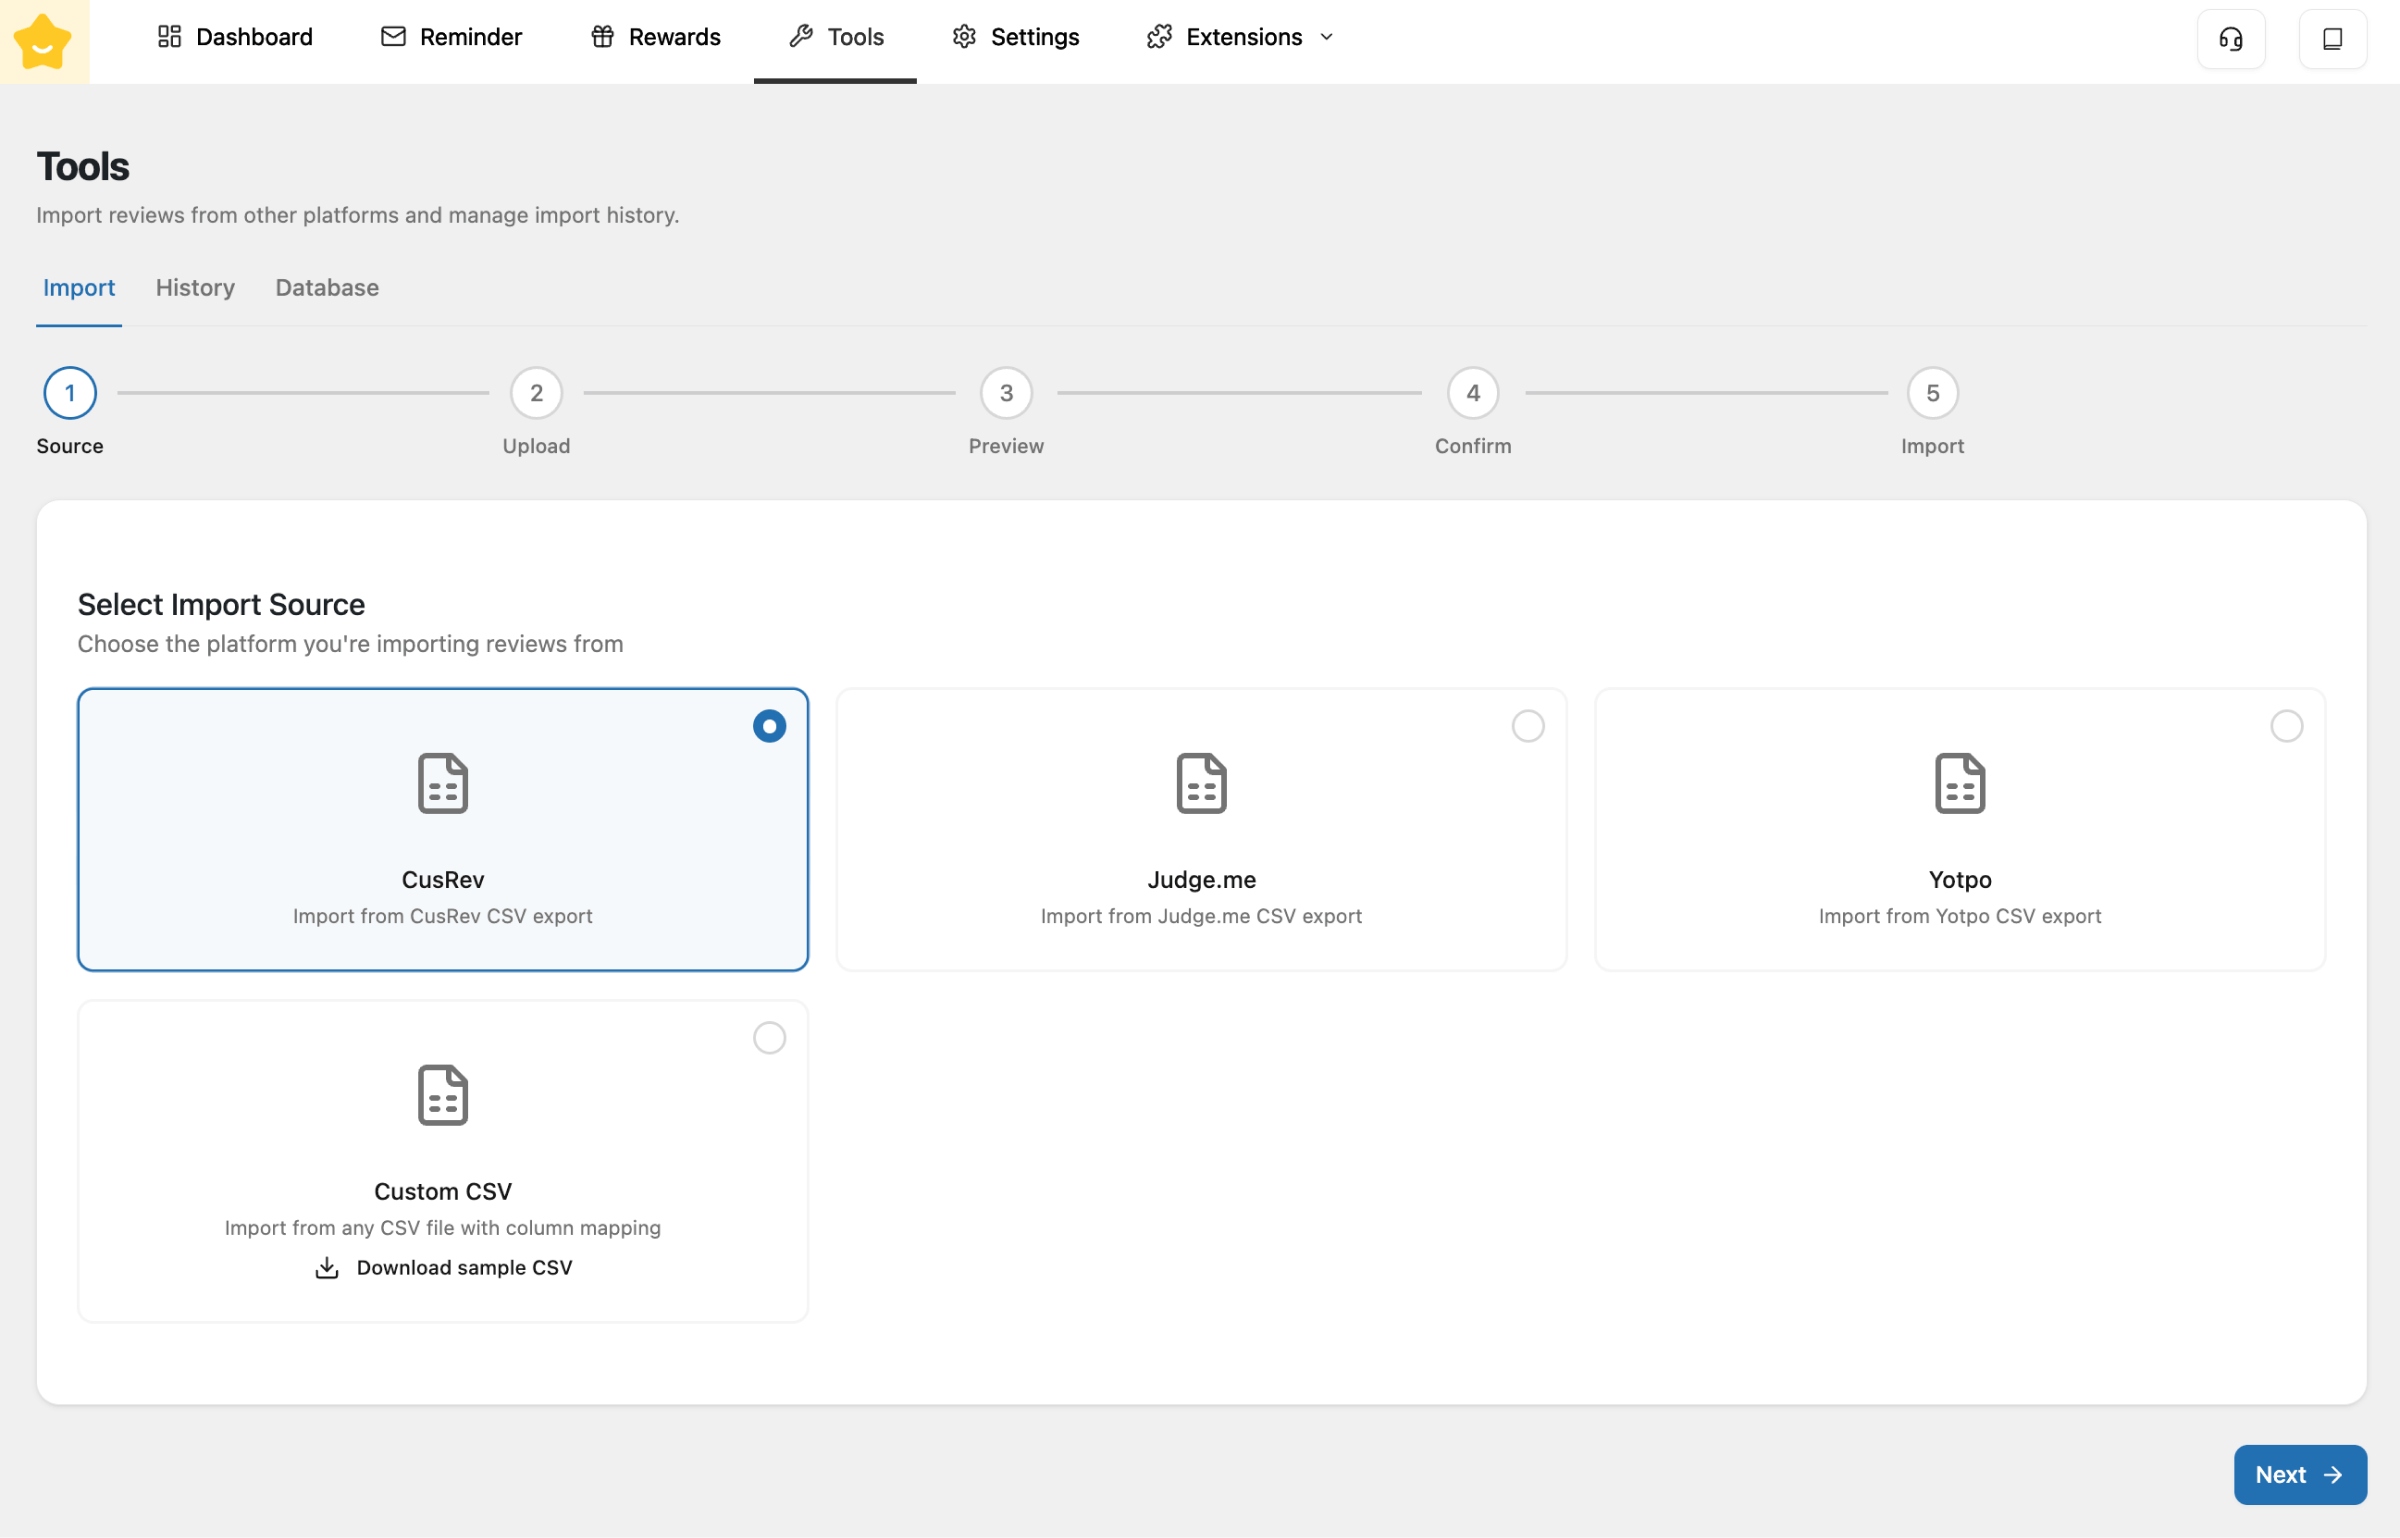
Task: Click step 2 Upload in progress stepper
Action: point(536,394)
